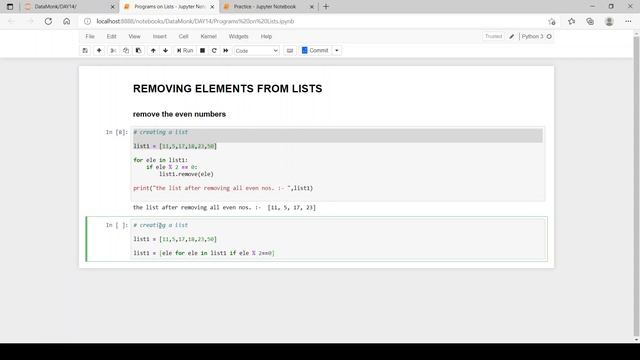640x360 pixels.
Task: Open the Widgets menu
Action: click(x=238, y=36)
